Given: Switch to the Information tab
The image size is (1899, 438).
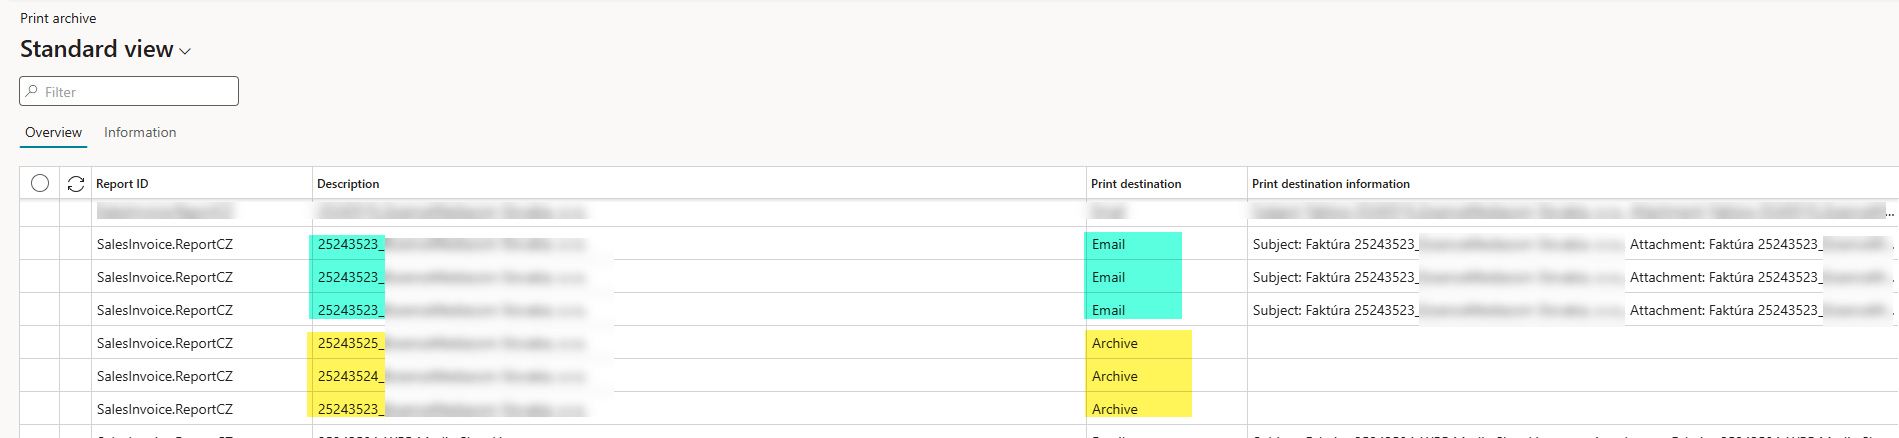Looking at the screenshot, I should [x=140, y=132].
